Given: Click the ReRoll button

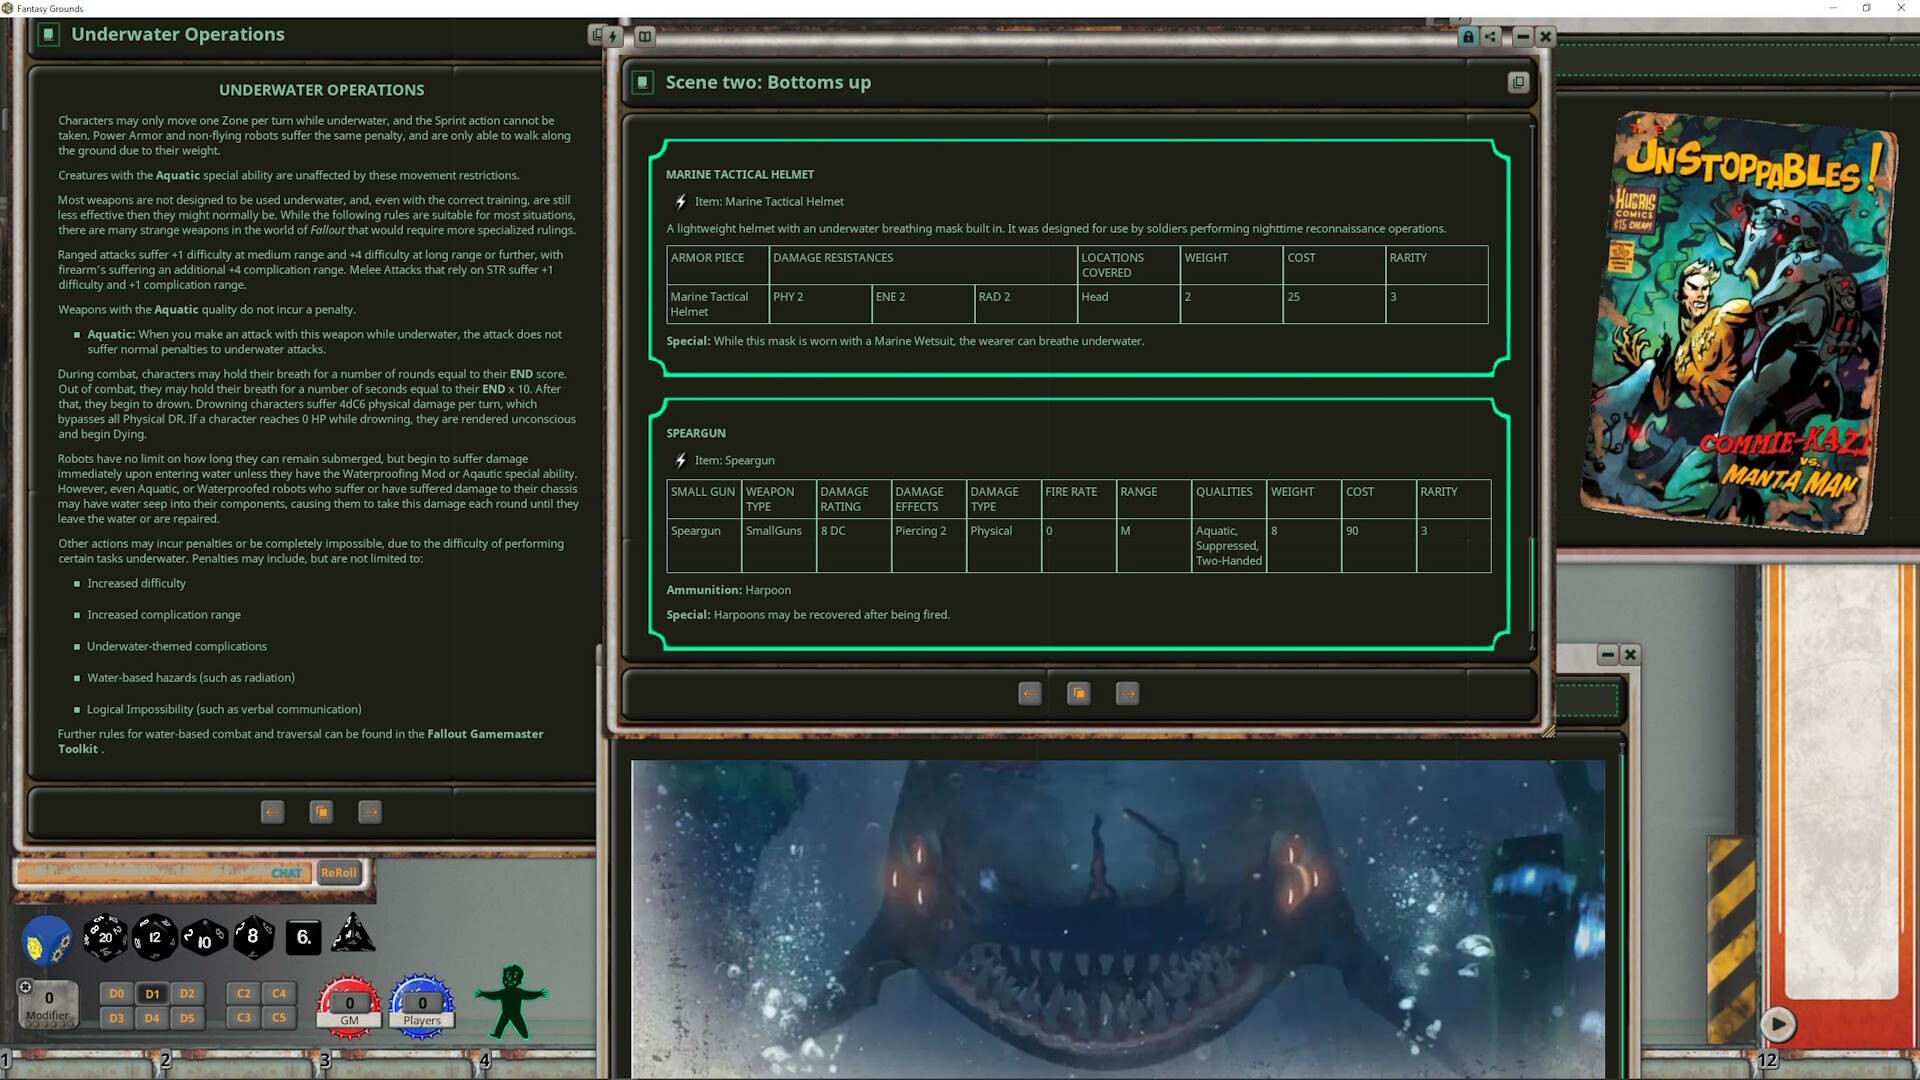Looking at the screenshot, I should tap(339, 872).
